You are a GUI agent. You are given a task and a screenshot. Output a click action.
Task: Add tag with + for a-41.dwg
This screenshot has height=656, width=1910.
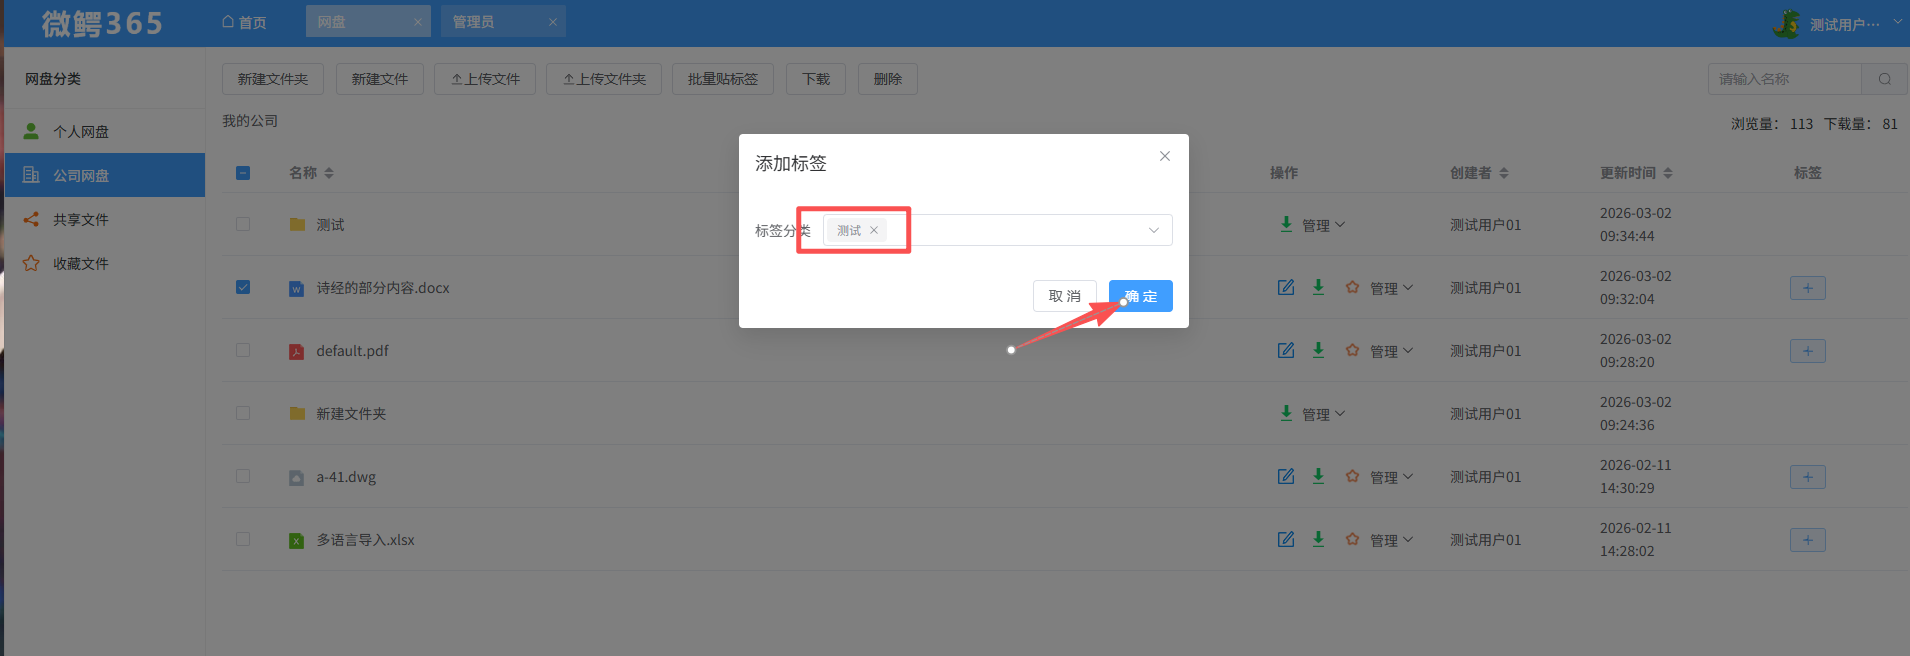click(1808, 477)
